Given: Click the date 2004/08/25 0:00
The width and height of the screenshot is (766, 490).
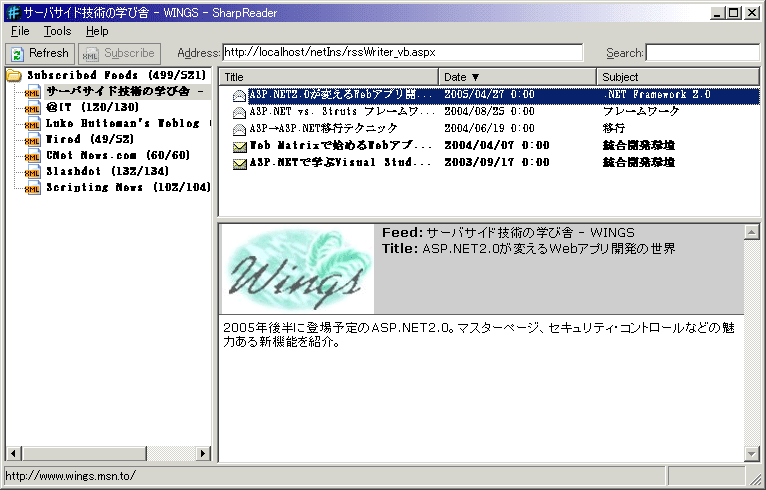Looking at the screenshot, I should tap(489, 111).
